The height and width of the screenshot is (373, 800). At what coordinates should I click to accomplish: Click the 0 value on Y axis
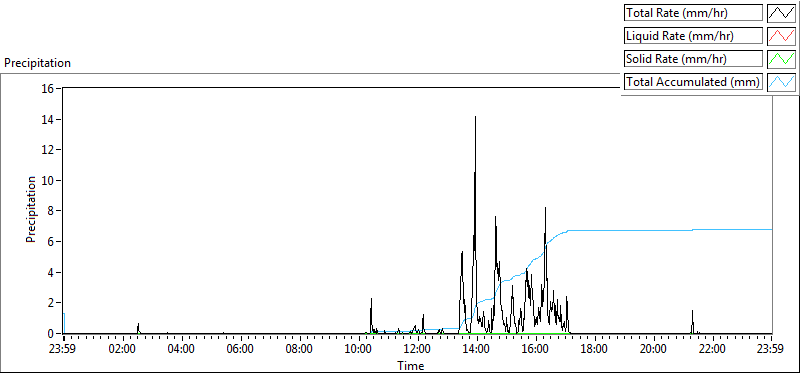click(x=51, y=334)
